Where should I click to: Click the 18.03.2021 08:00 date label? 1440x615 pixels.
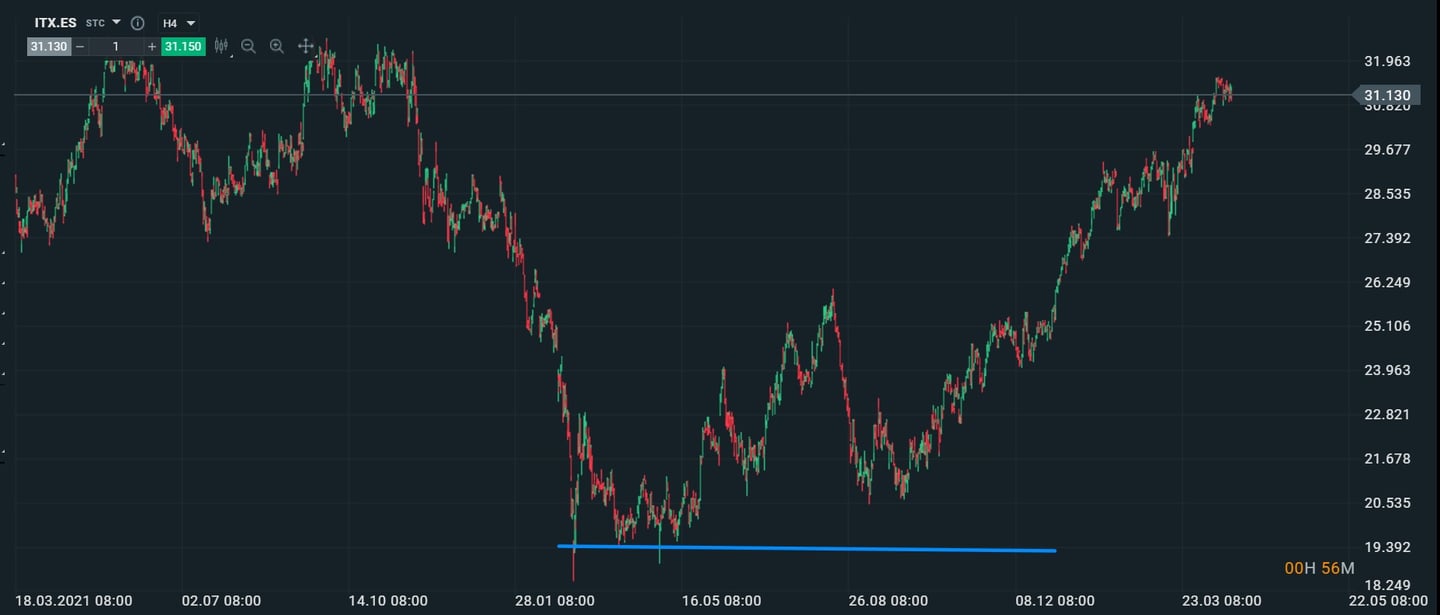pyautogui.click(x=73, y=600)
